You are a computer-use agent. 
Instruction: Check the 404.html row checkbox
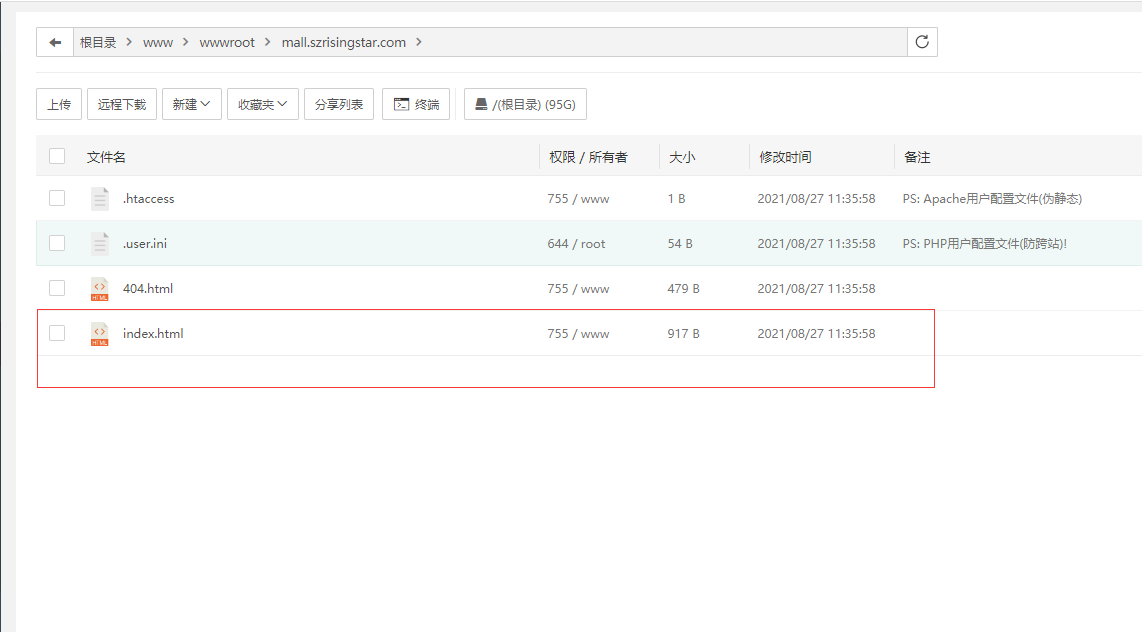[x=57, y=288]
